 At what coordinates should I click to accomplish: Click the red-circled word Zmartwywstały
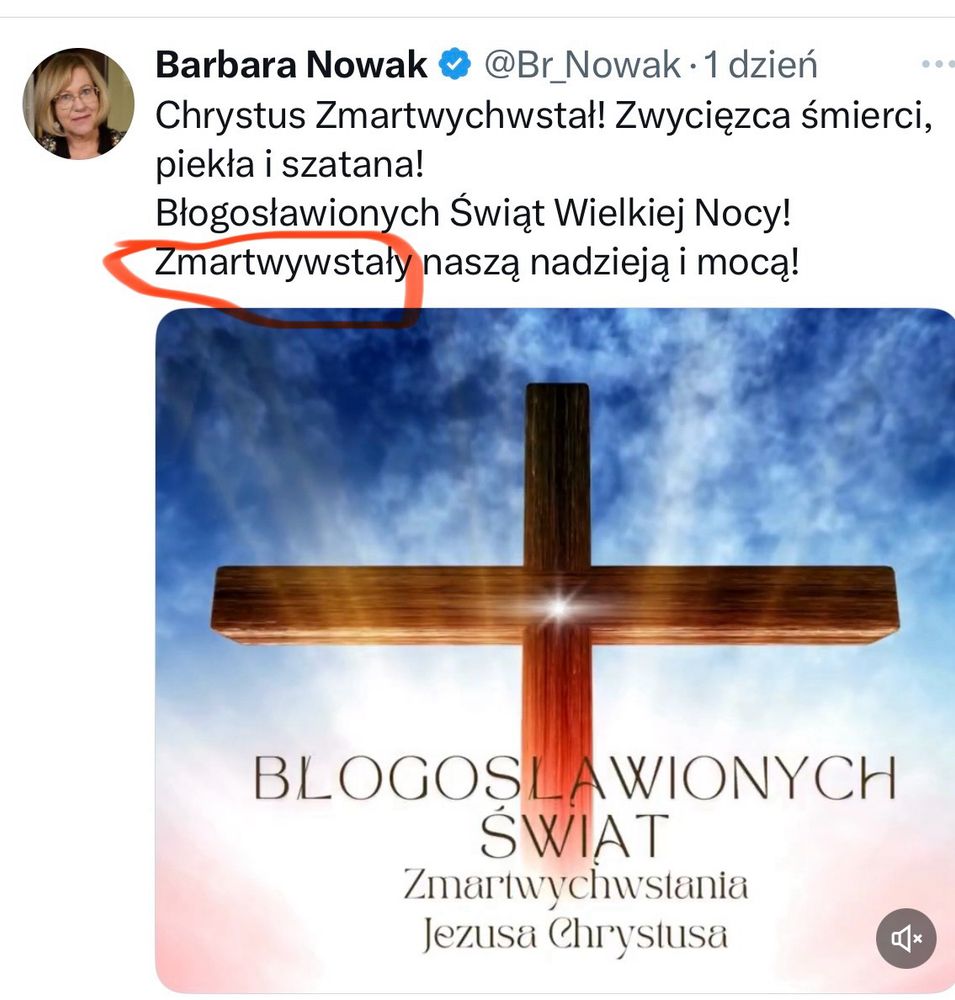coord(284,263)
